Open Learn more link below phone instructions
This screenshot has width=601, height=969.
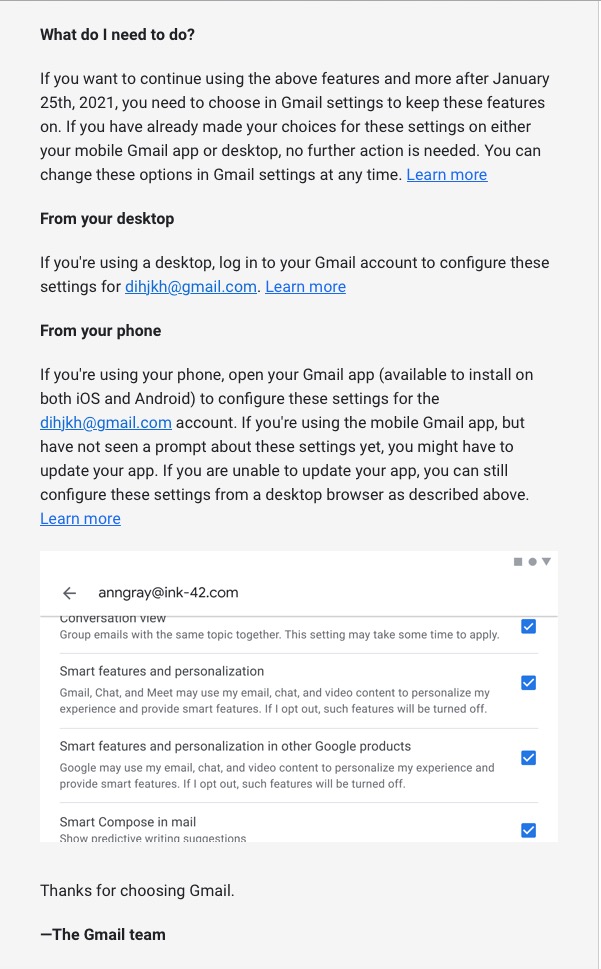[x=80, y=518]
